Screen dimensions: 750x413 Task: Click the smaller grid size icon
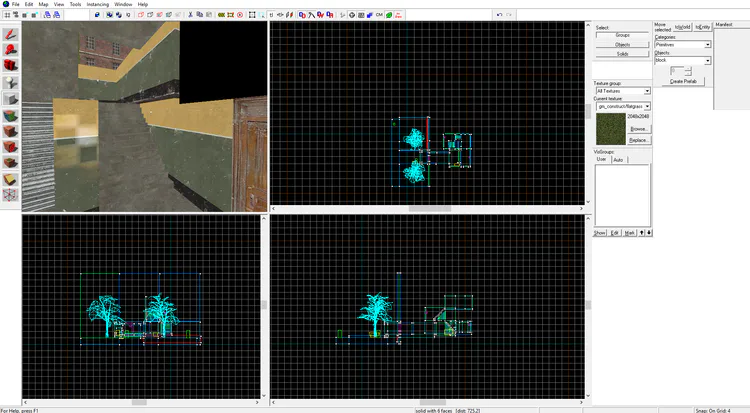click(x=25, y=15)
